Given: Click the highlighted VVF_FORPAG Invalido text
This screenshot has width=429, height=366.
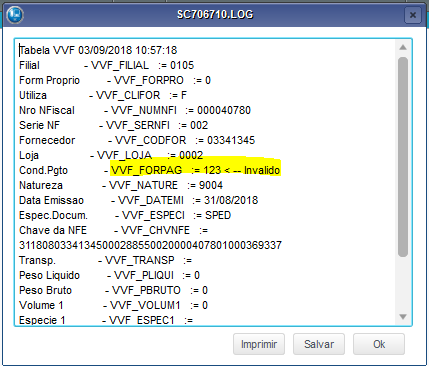Looking at the screenshot, I should pyautogui.click(x=195, y=170).
